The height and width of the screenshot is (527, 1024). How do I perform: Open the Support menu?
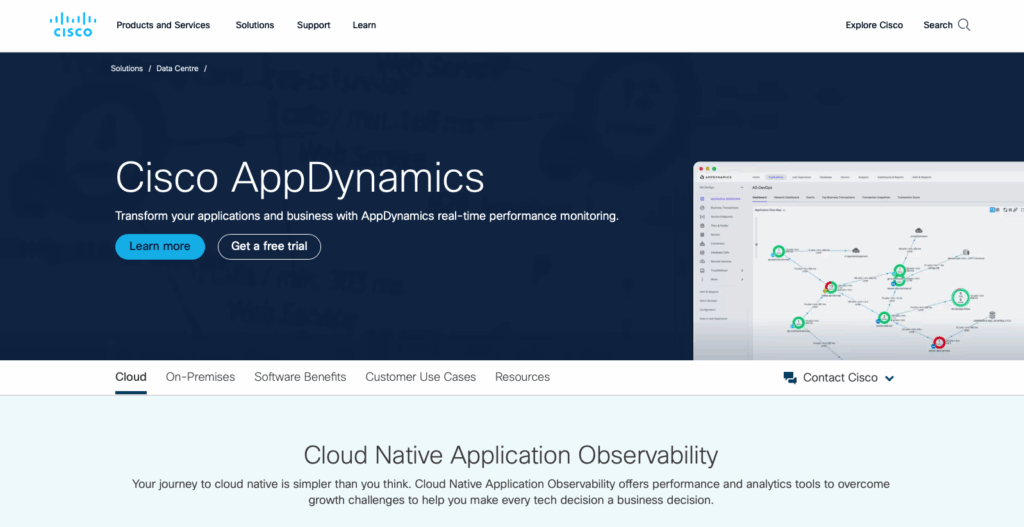pos(313,25)
